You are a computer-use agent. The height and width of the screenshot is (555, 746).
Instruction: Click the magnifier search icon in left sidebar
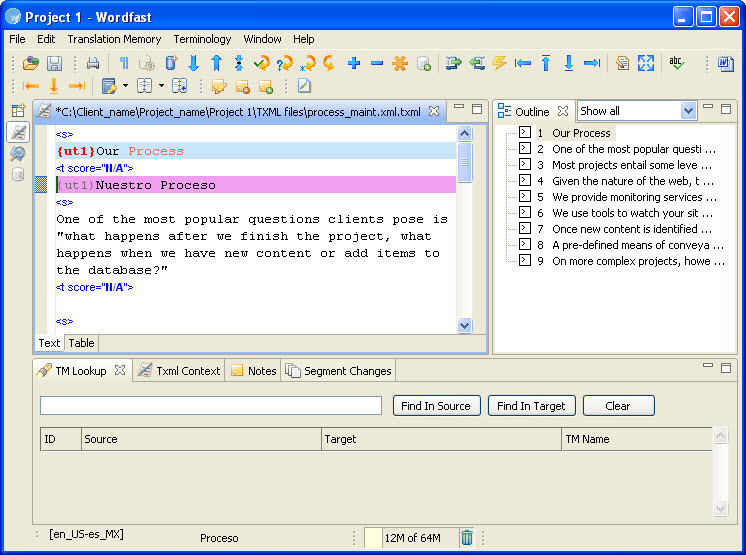pyautogui.click(x=18, y=154)
